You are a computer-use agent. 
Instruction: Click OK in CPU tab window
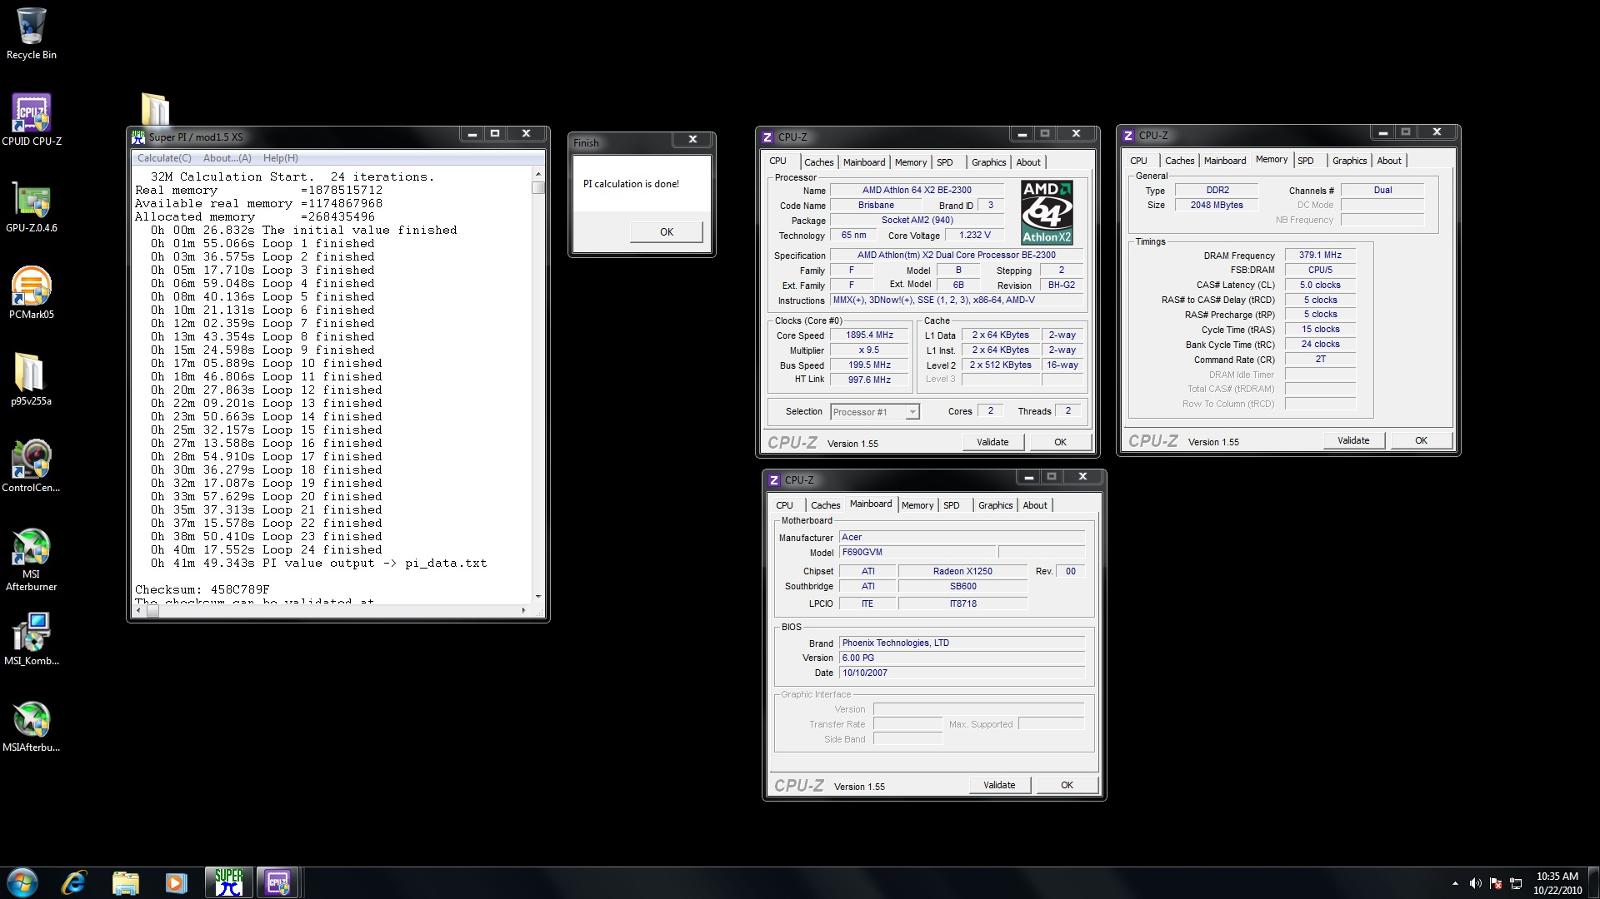point(1060,442)
